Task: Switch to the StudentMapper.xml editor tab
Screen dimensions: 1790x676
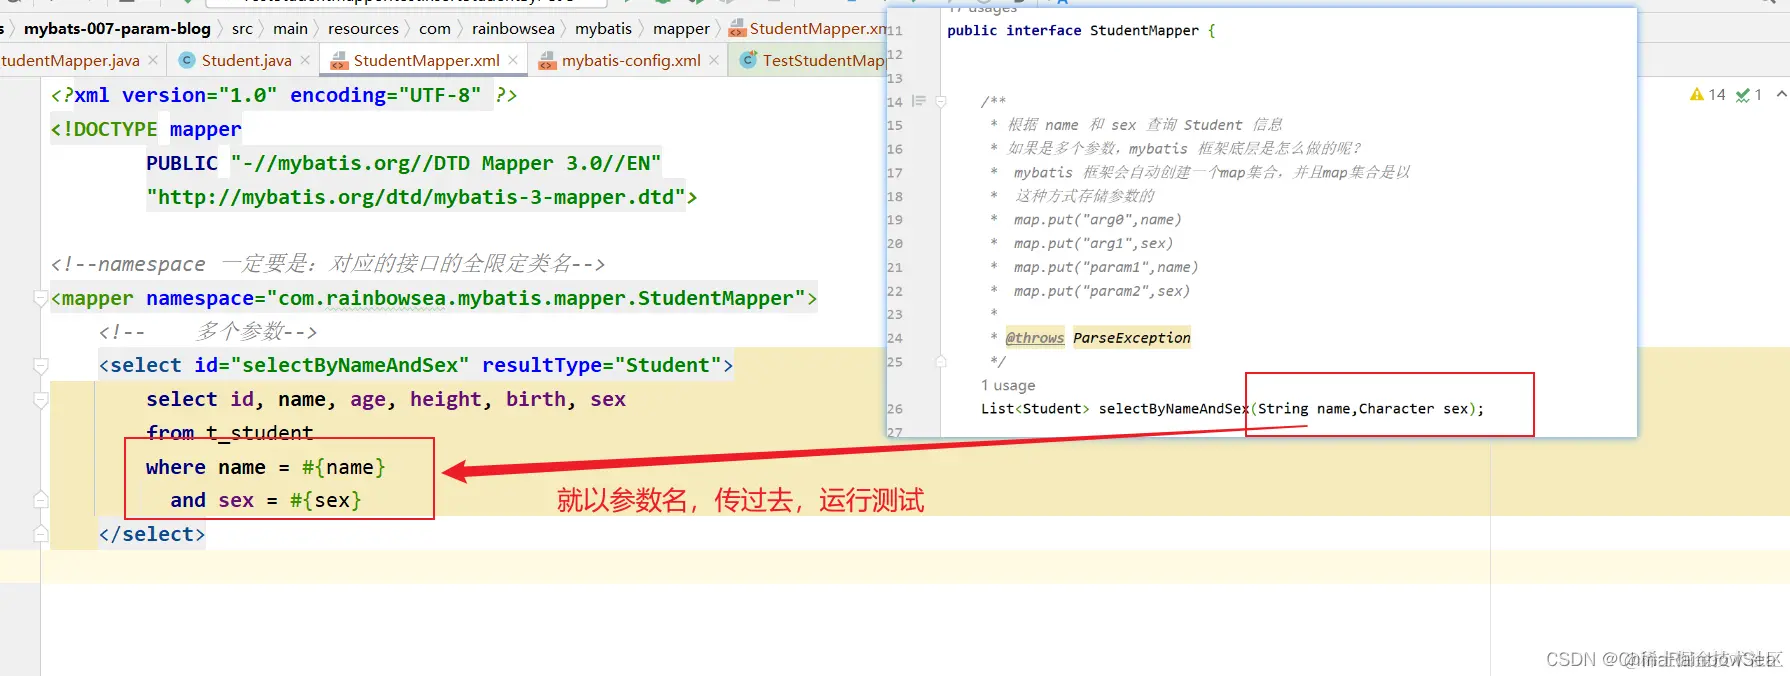Action: (x=426, y=60)
